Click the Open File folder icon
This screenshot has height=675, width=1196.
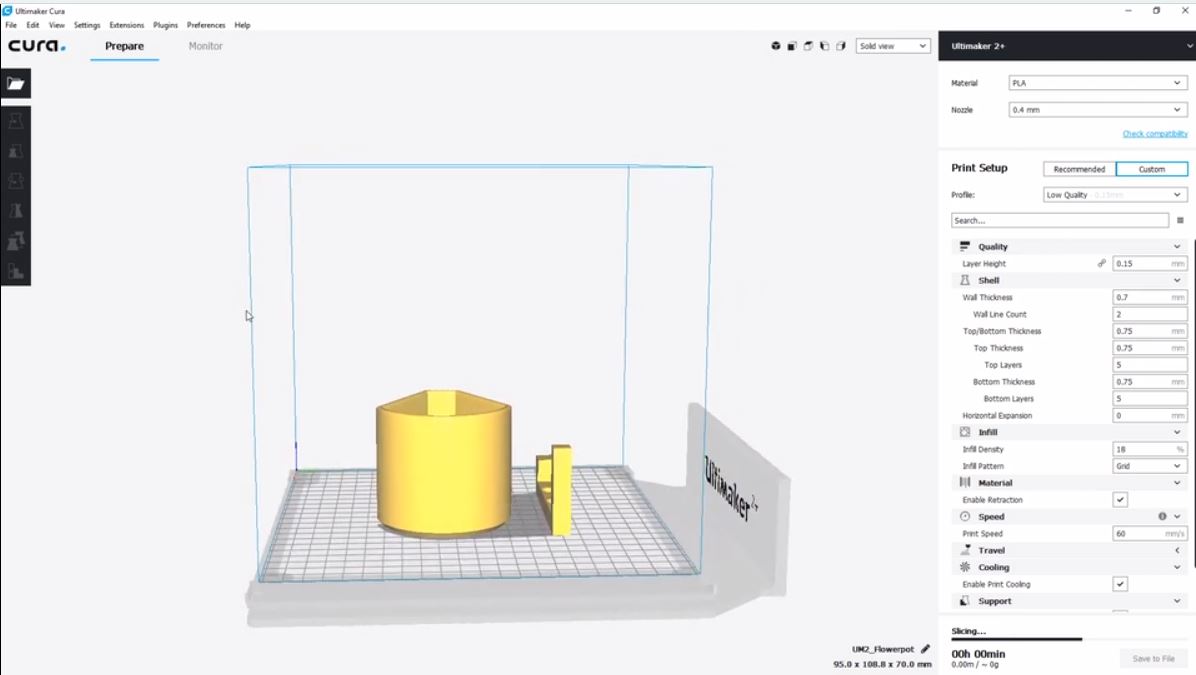pos(15,84)
